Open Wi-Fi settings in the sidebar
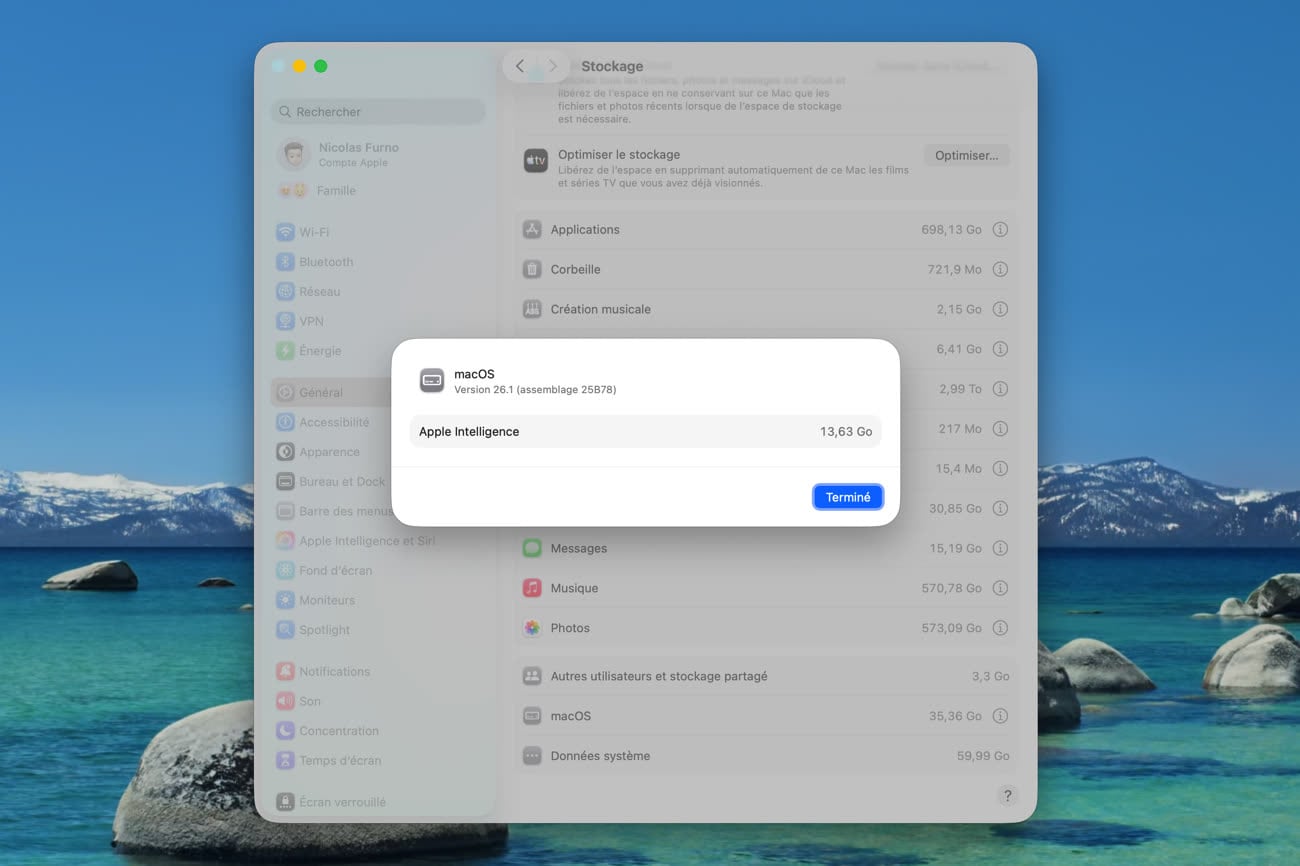 [314, 232]
